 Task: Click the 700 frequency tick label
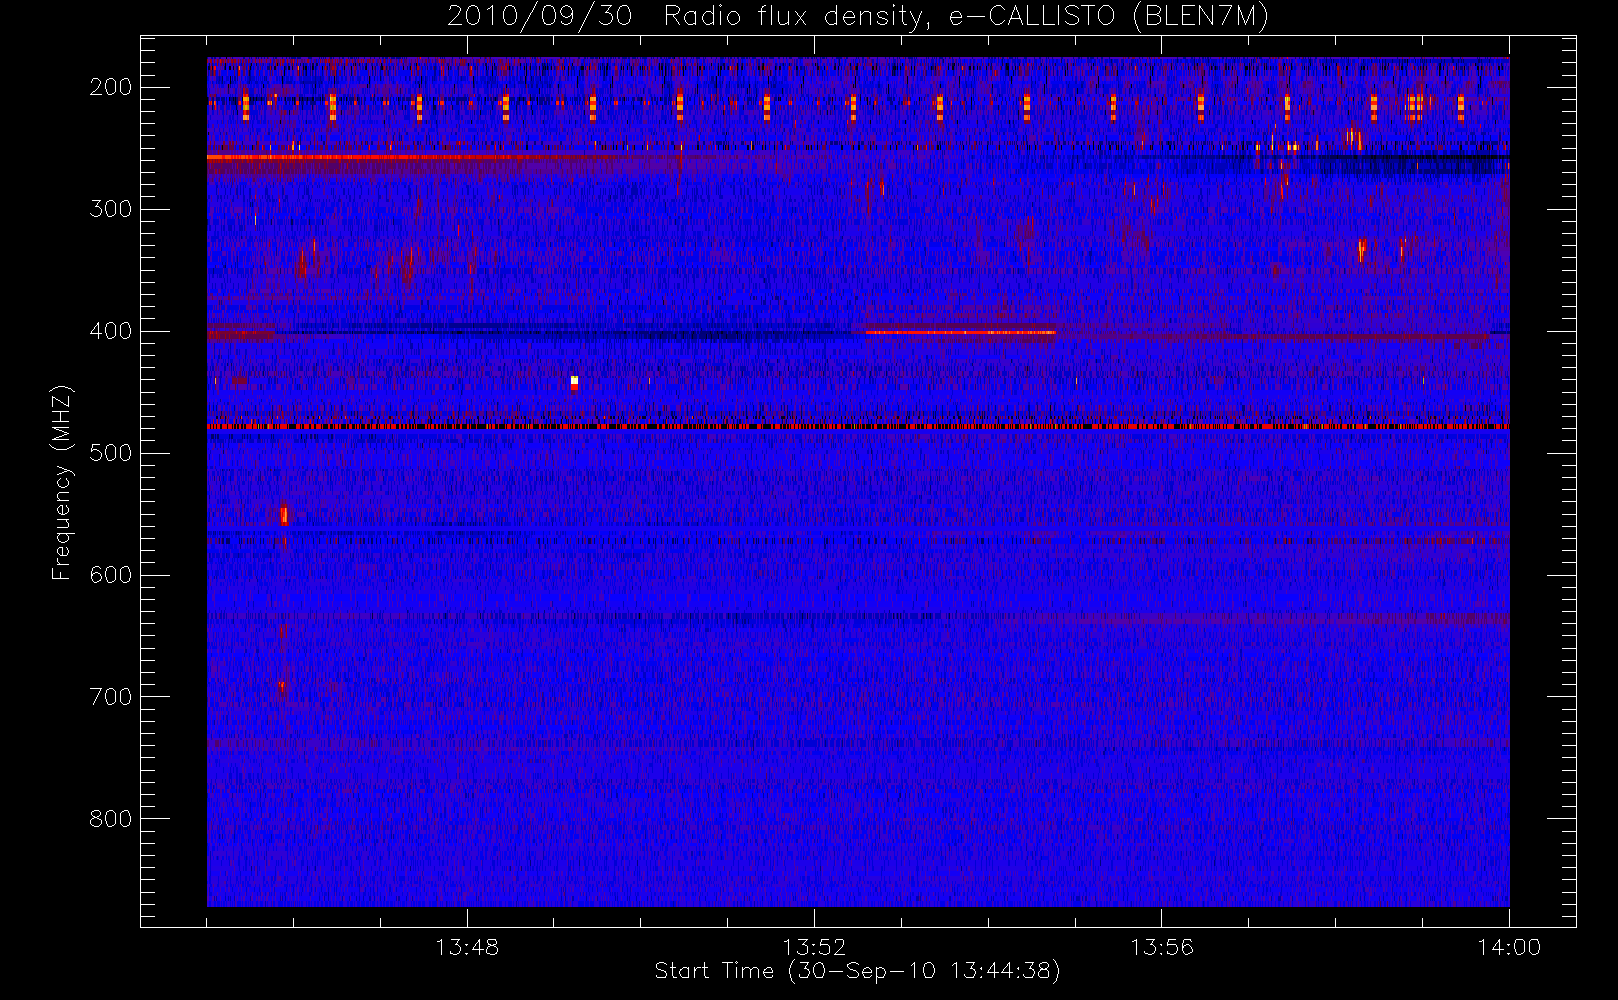click(110, 697)
